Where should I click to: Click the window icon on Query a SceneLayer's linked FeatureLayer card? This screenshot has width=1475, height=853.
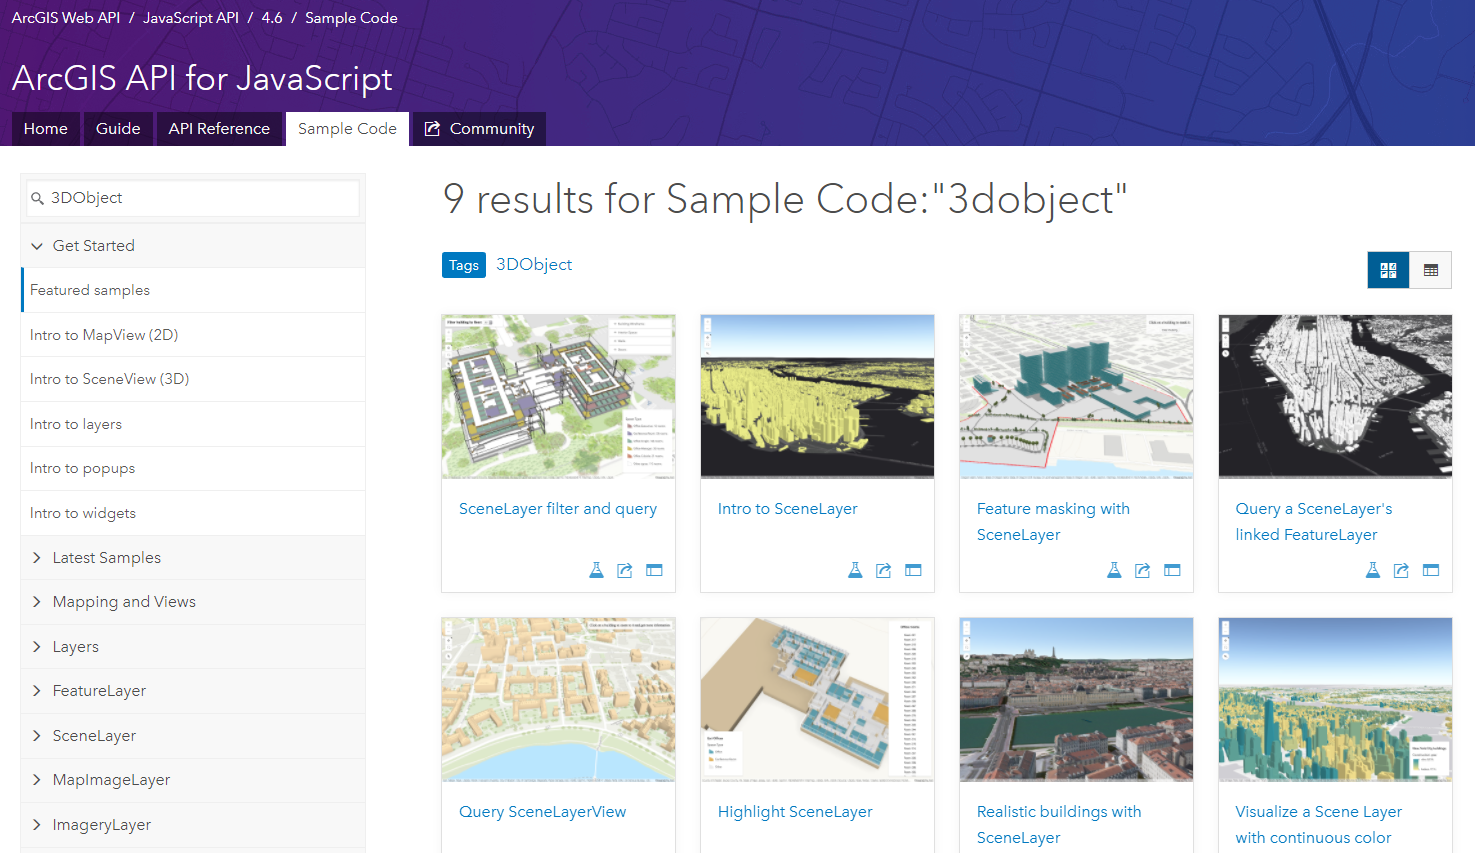(x=1431, y=570)
